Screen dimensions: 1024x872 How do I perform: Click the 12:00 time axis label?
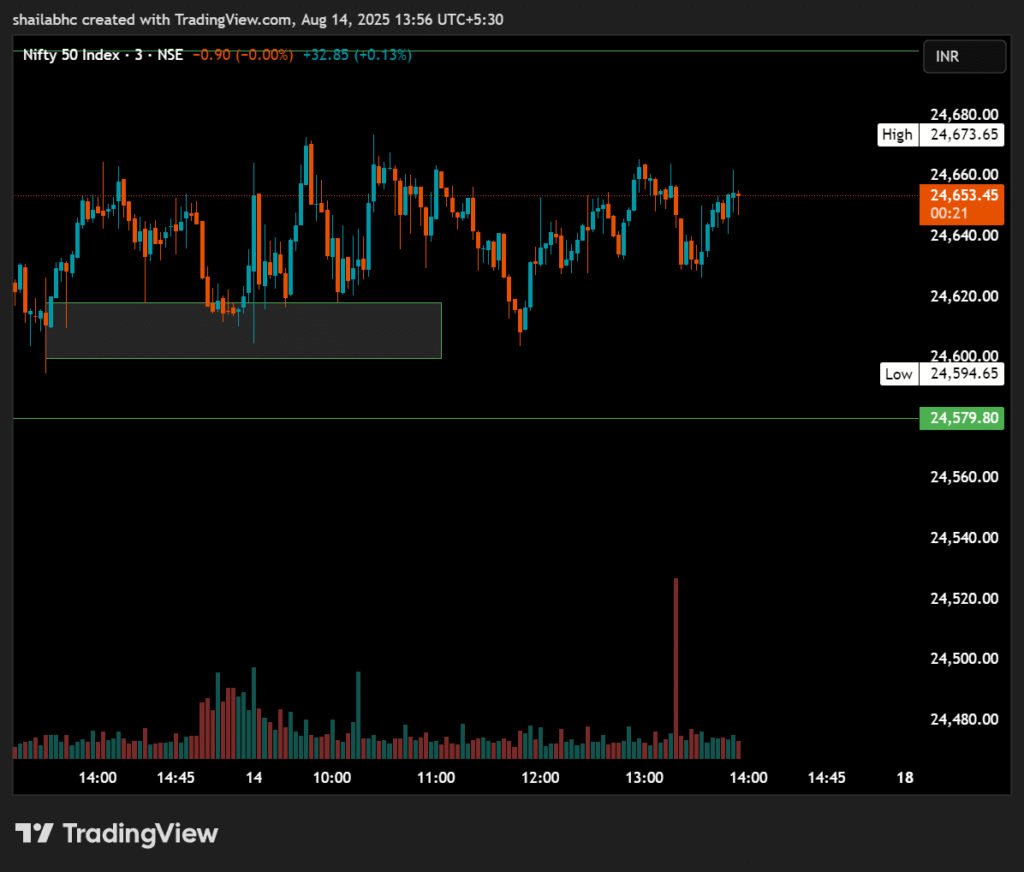[x=540, y=777]
